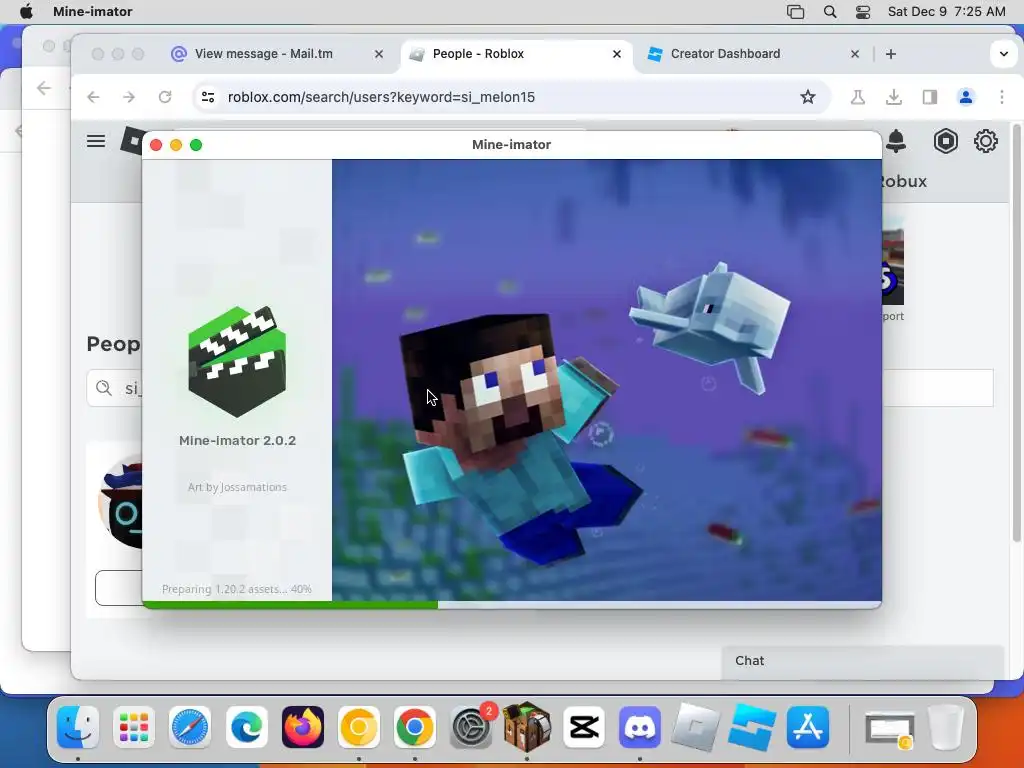Open the Trash in the Dock
The height and width of the screenshot is (768, 1024).
click(946, 727)
